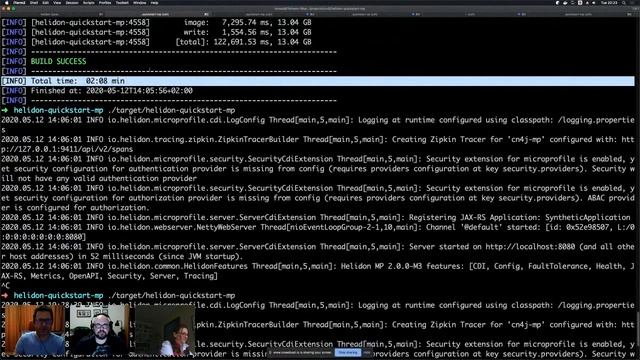The image size is (640, 360).
Task: Open the Help menu
Action: click(154, 2)
